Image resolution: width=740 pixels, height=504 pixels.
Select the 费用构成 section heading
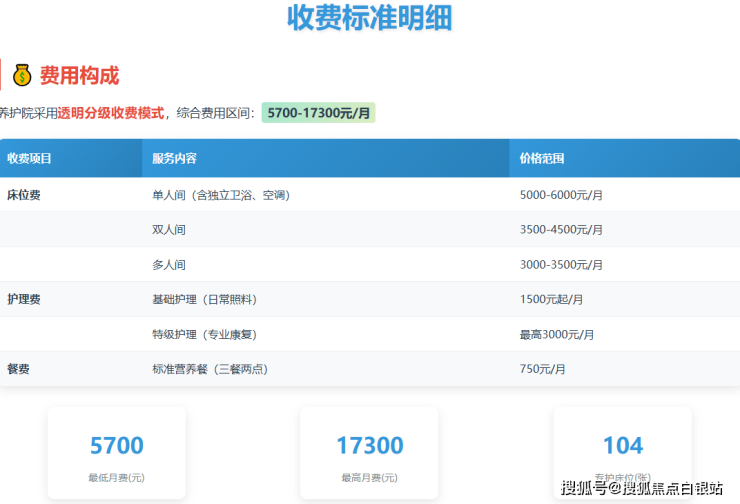pyautogui.click(x=79, y=75)
